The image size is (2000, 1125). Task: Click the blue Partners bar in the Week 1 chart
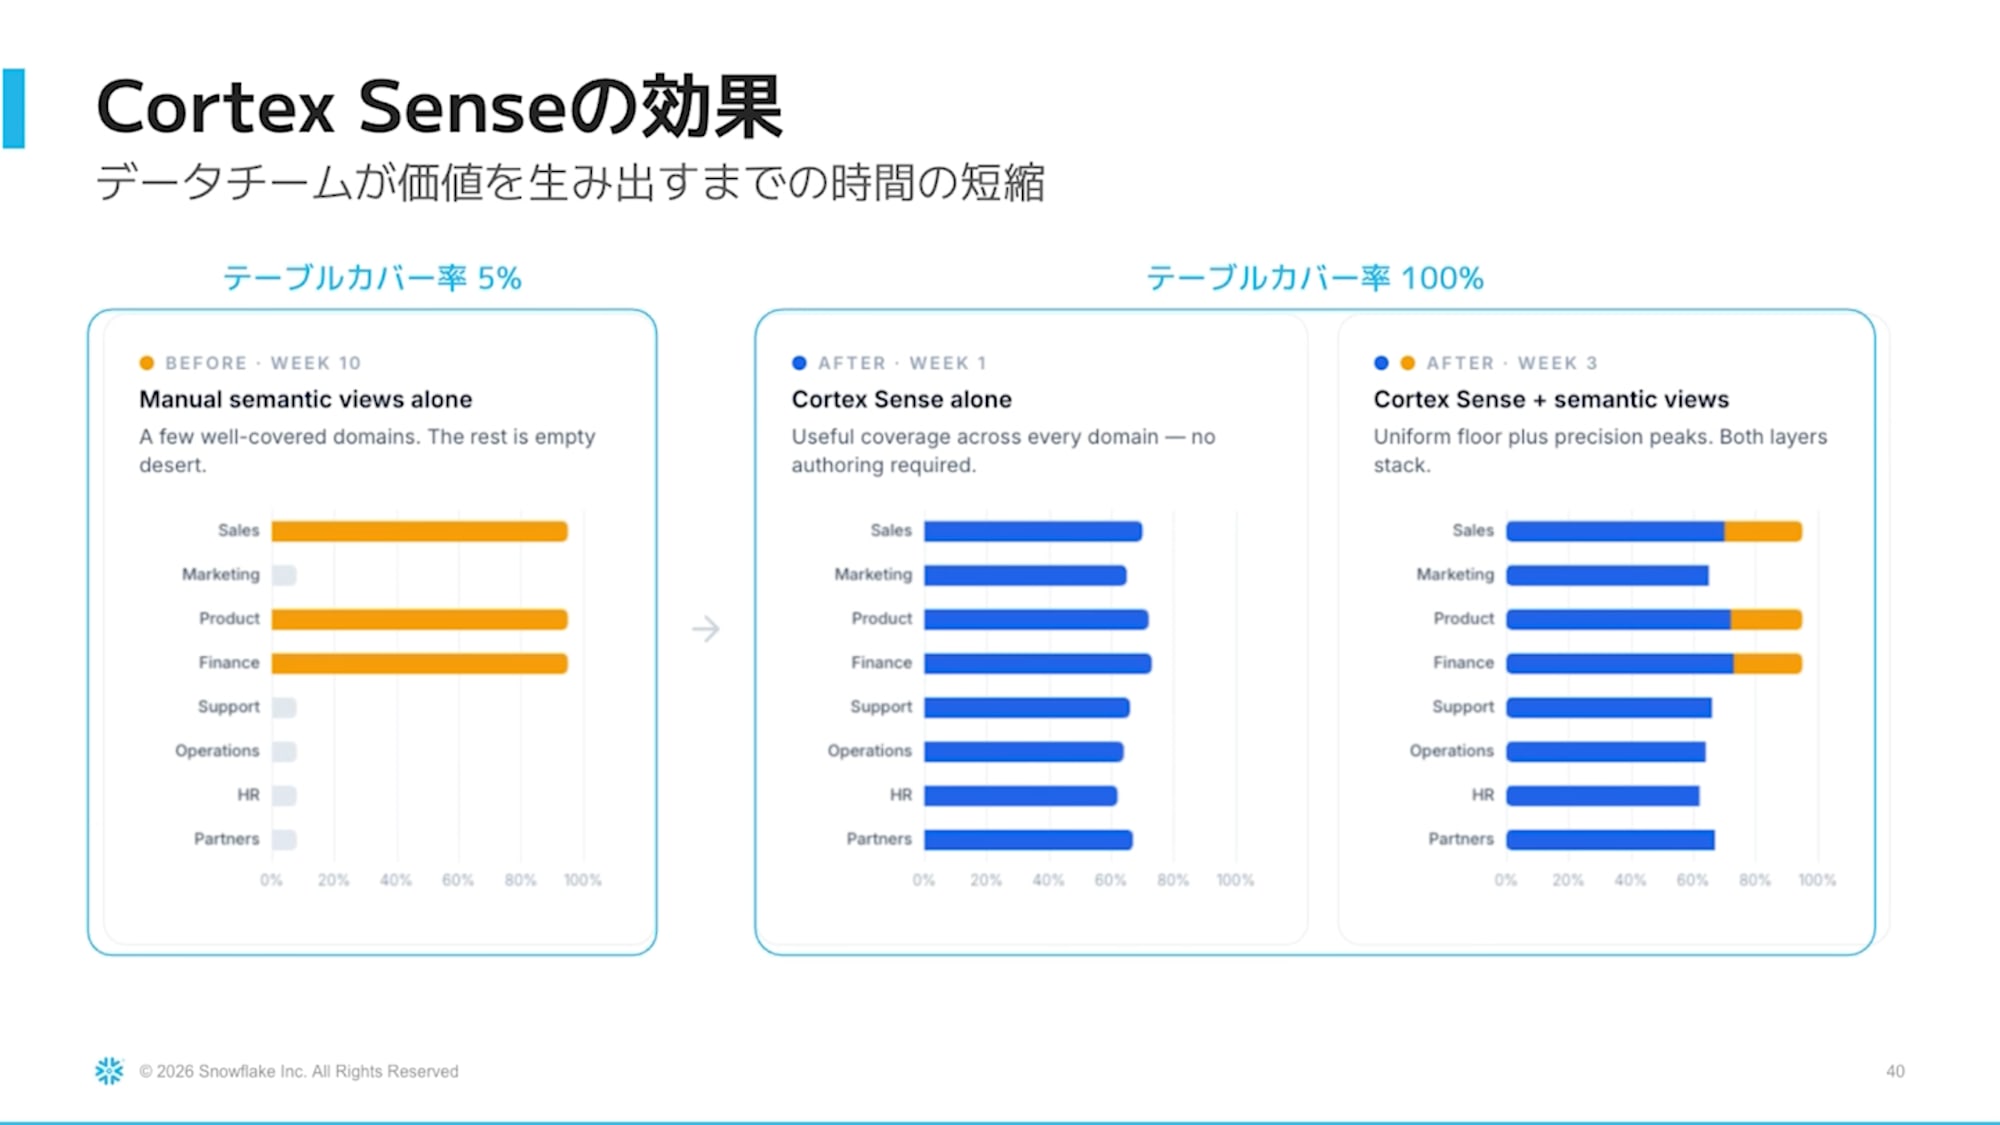1028,839
